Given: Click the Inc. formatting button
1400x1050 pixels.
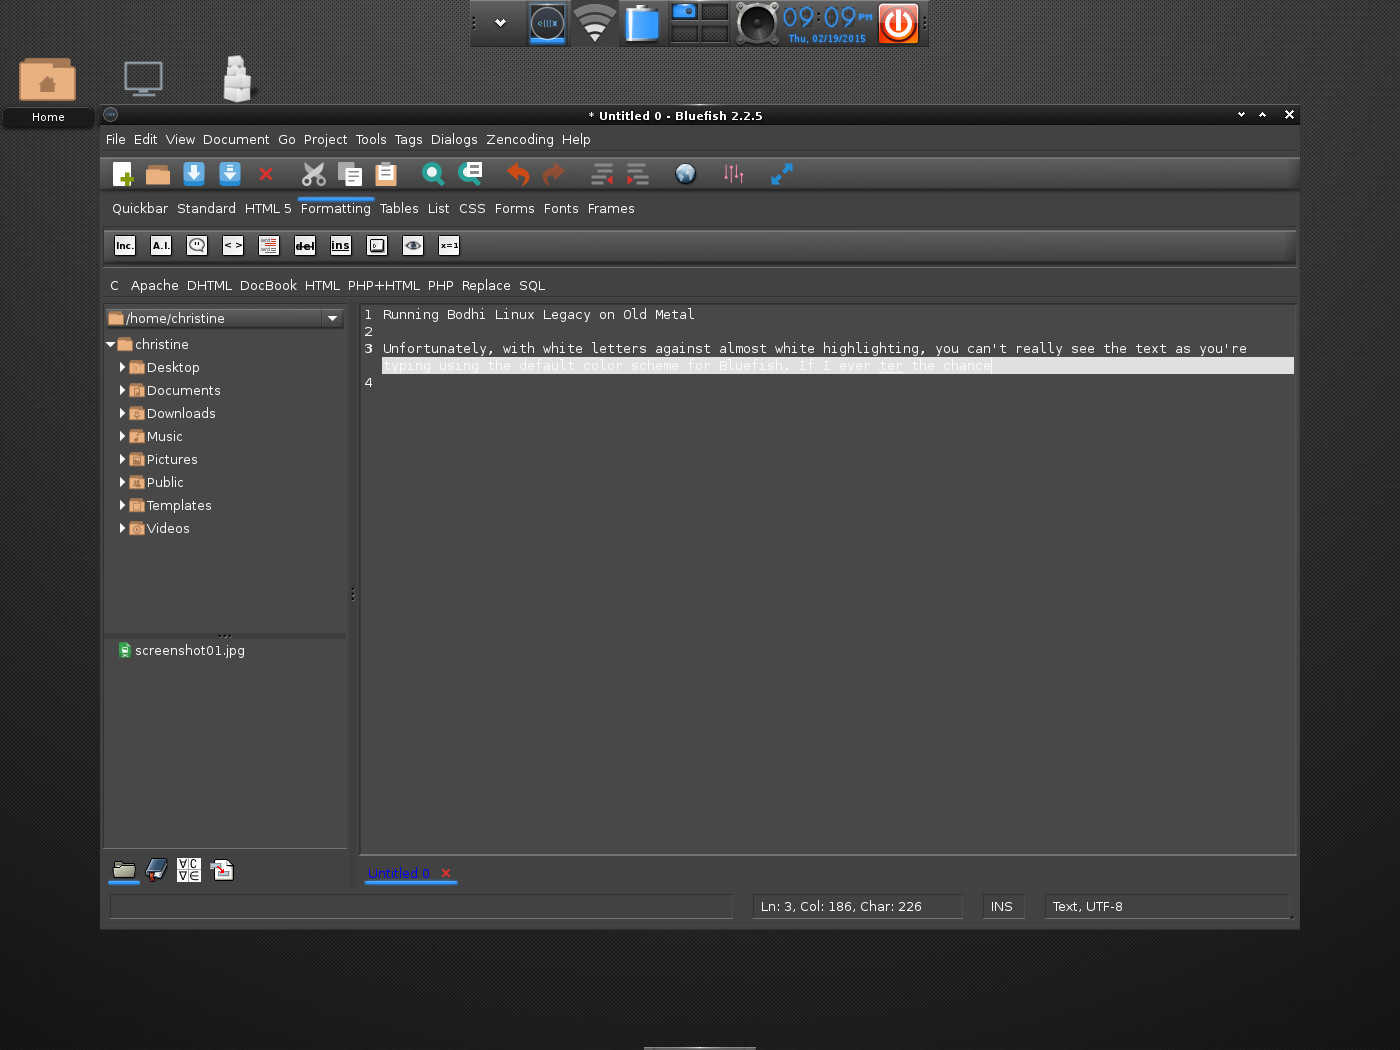Looking at the screenshot, I should [125, 245].
